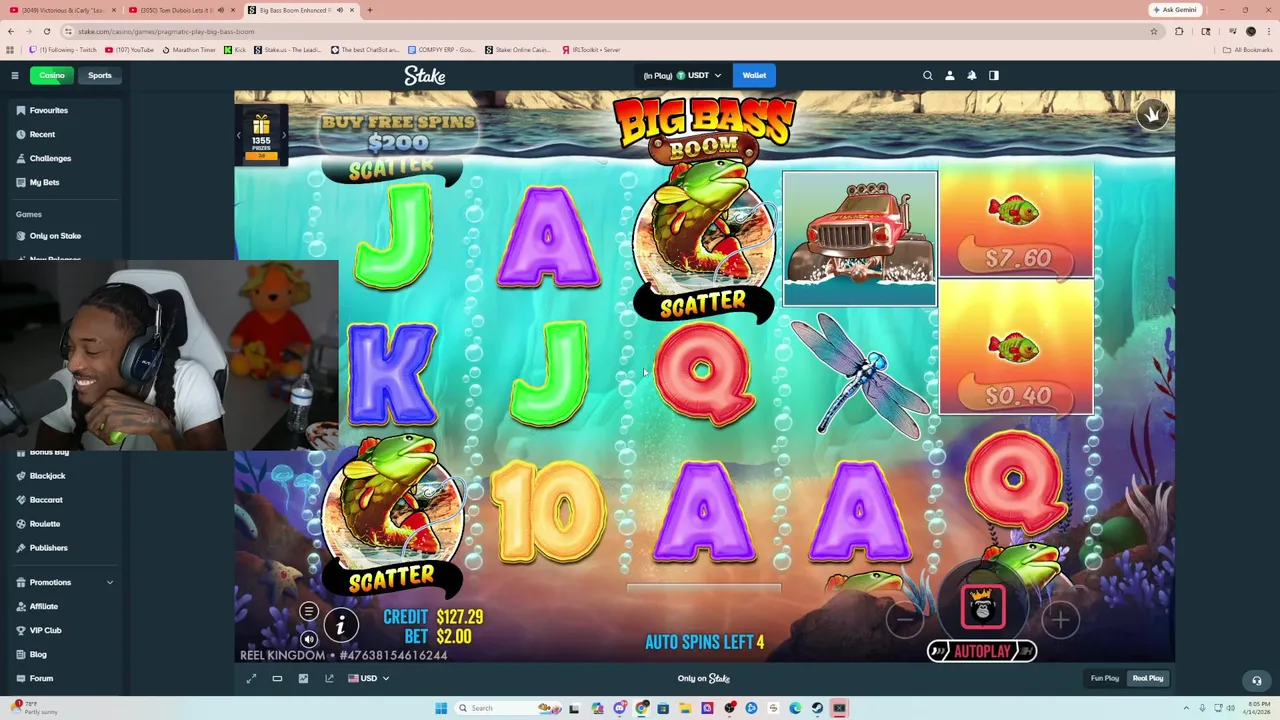
Task: Open All Bookmarks folder
Action: [x=1248, y=50]
